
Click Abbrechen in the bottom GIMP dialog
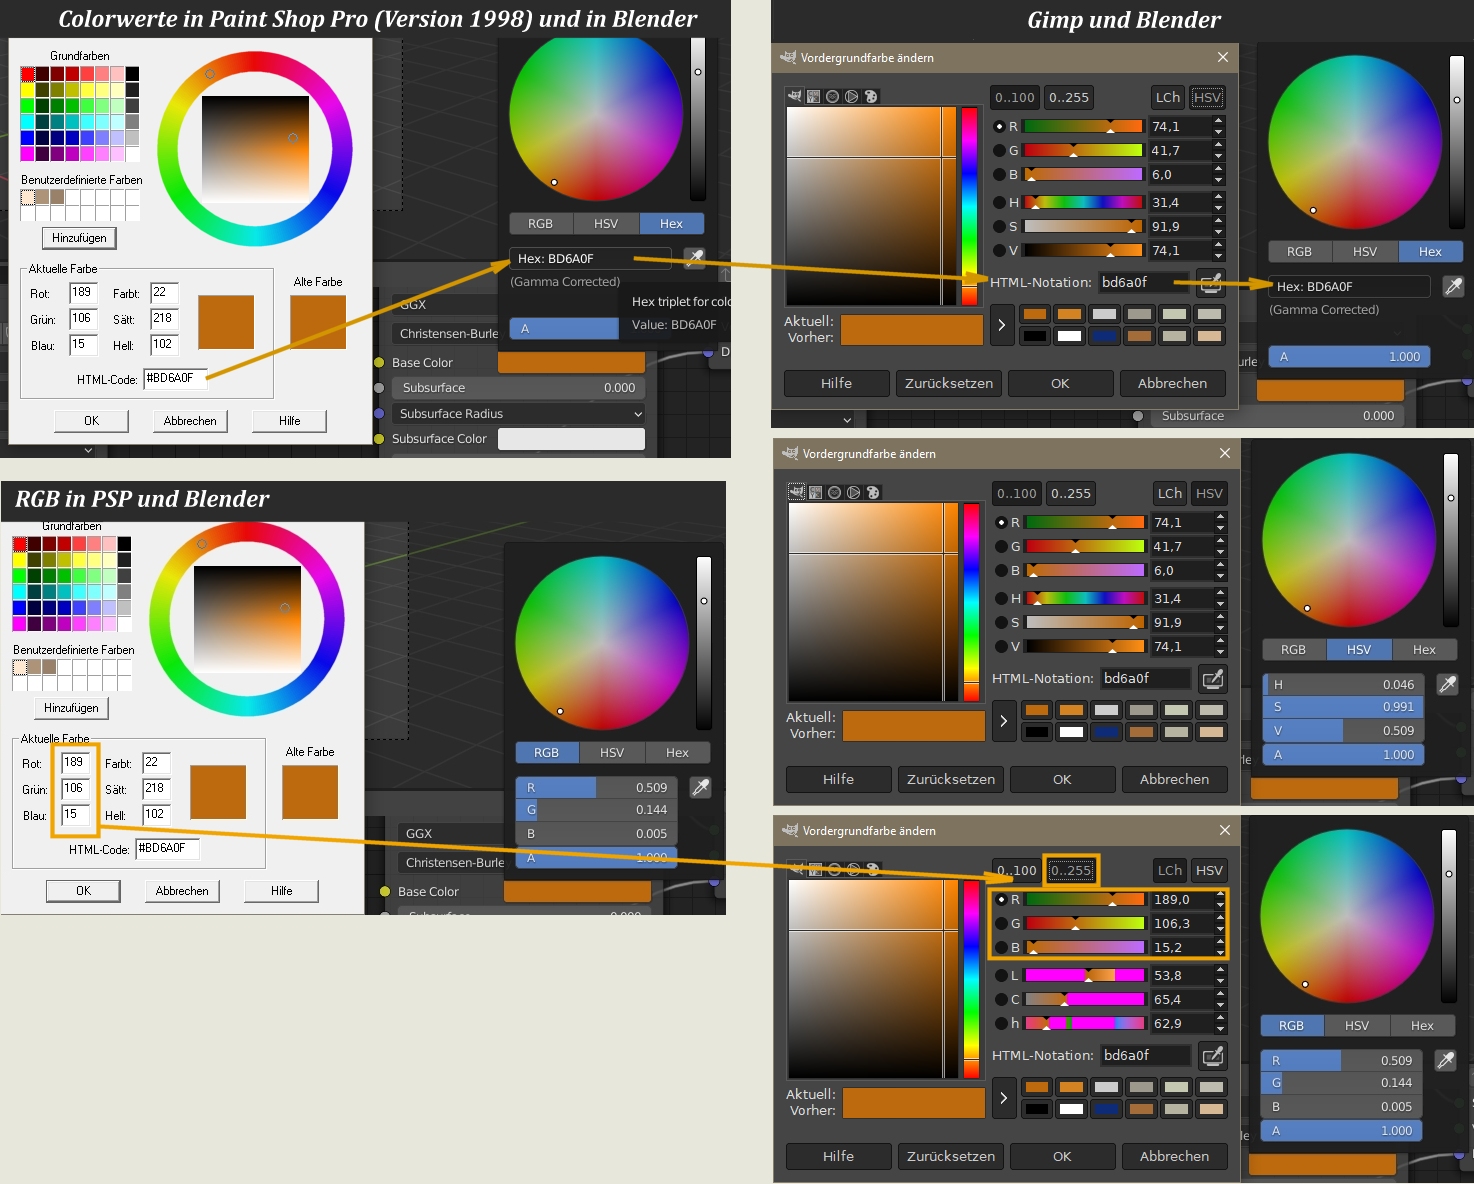(1174, 1156)
